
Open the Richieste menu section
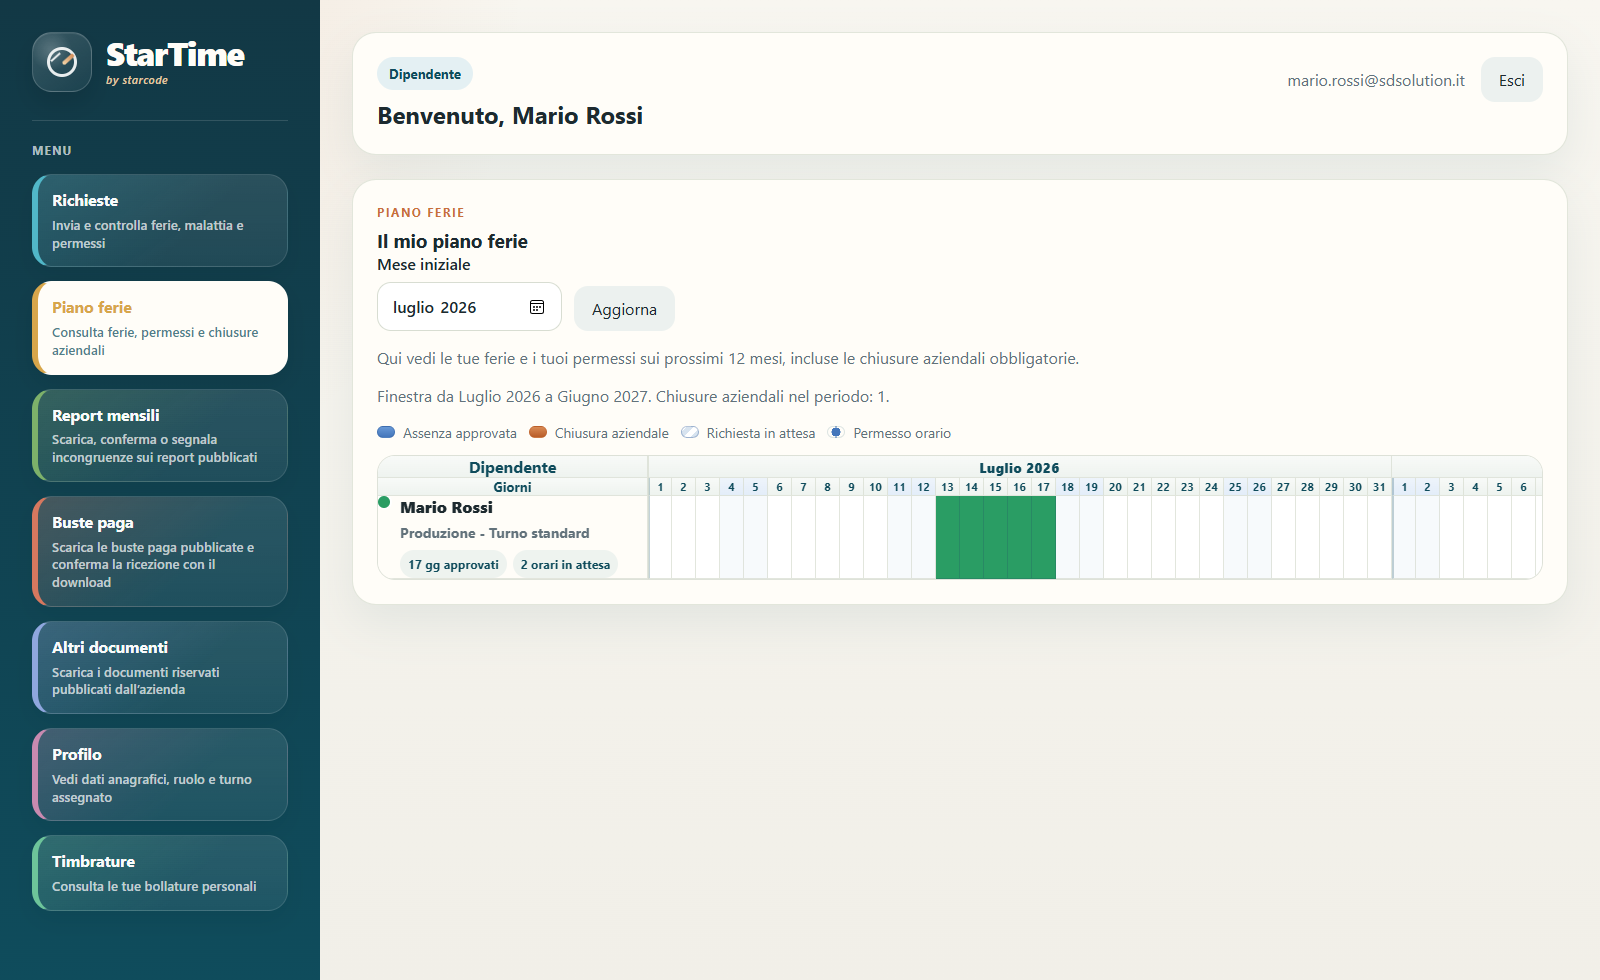pos(160,220)
